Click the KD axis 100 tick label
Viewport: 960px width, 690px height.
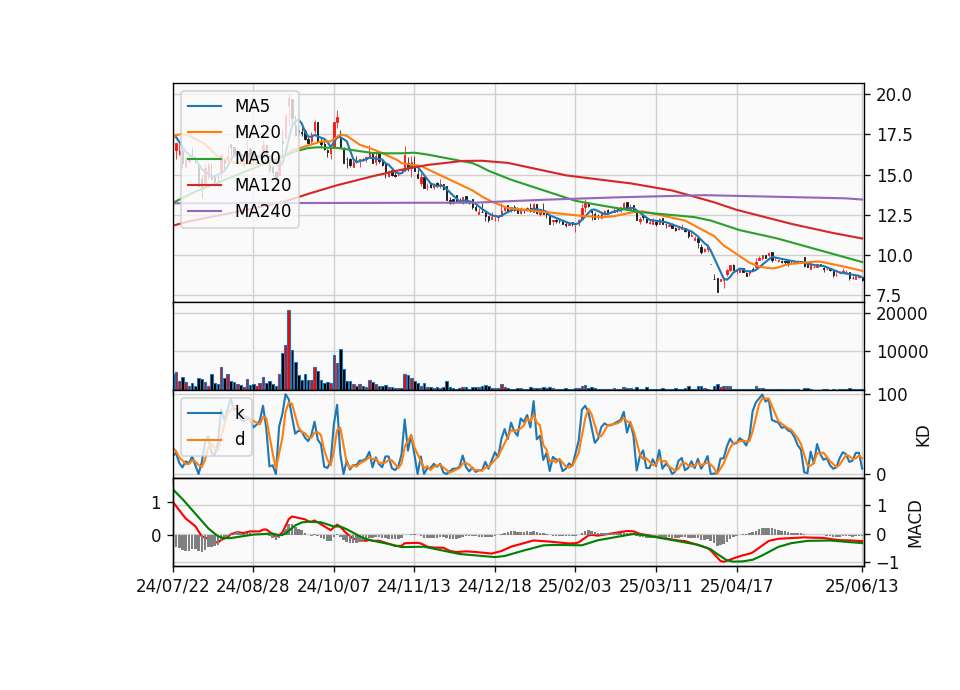coord(892,395)
